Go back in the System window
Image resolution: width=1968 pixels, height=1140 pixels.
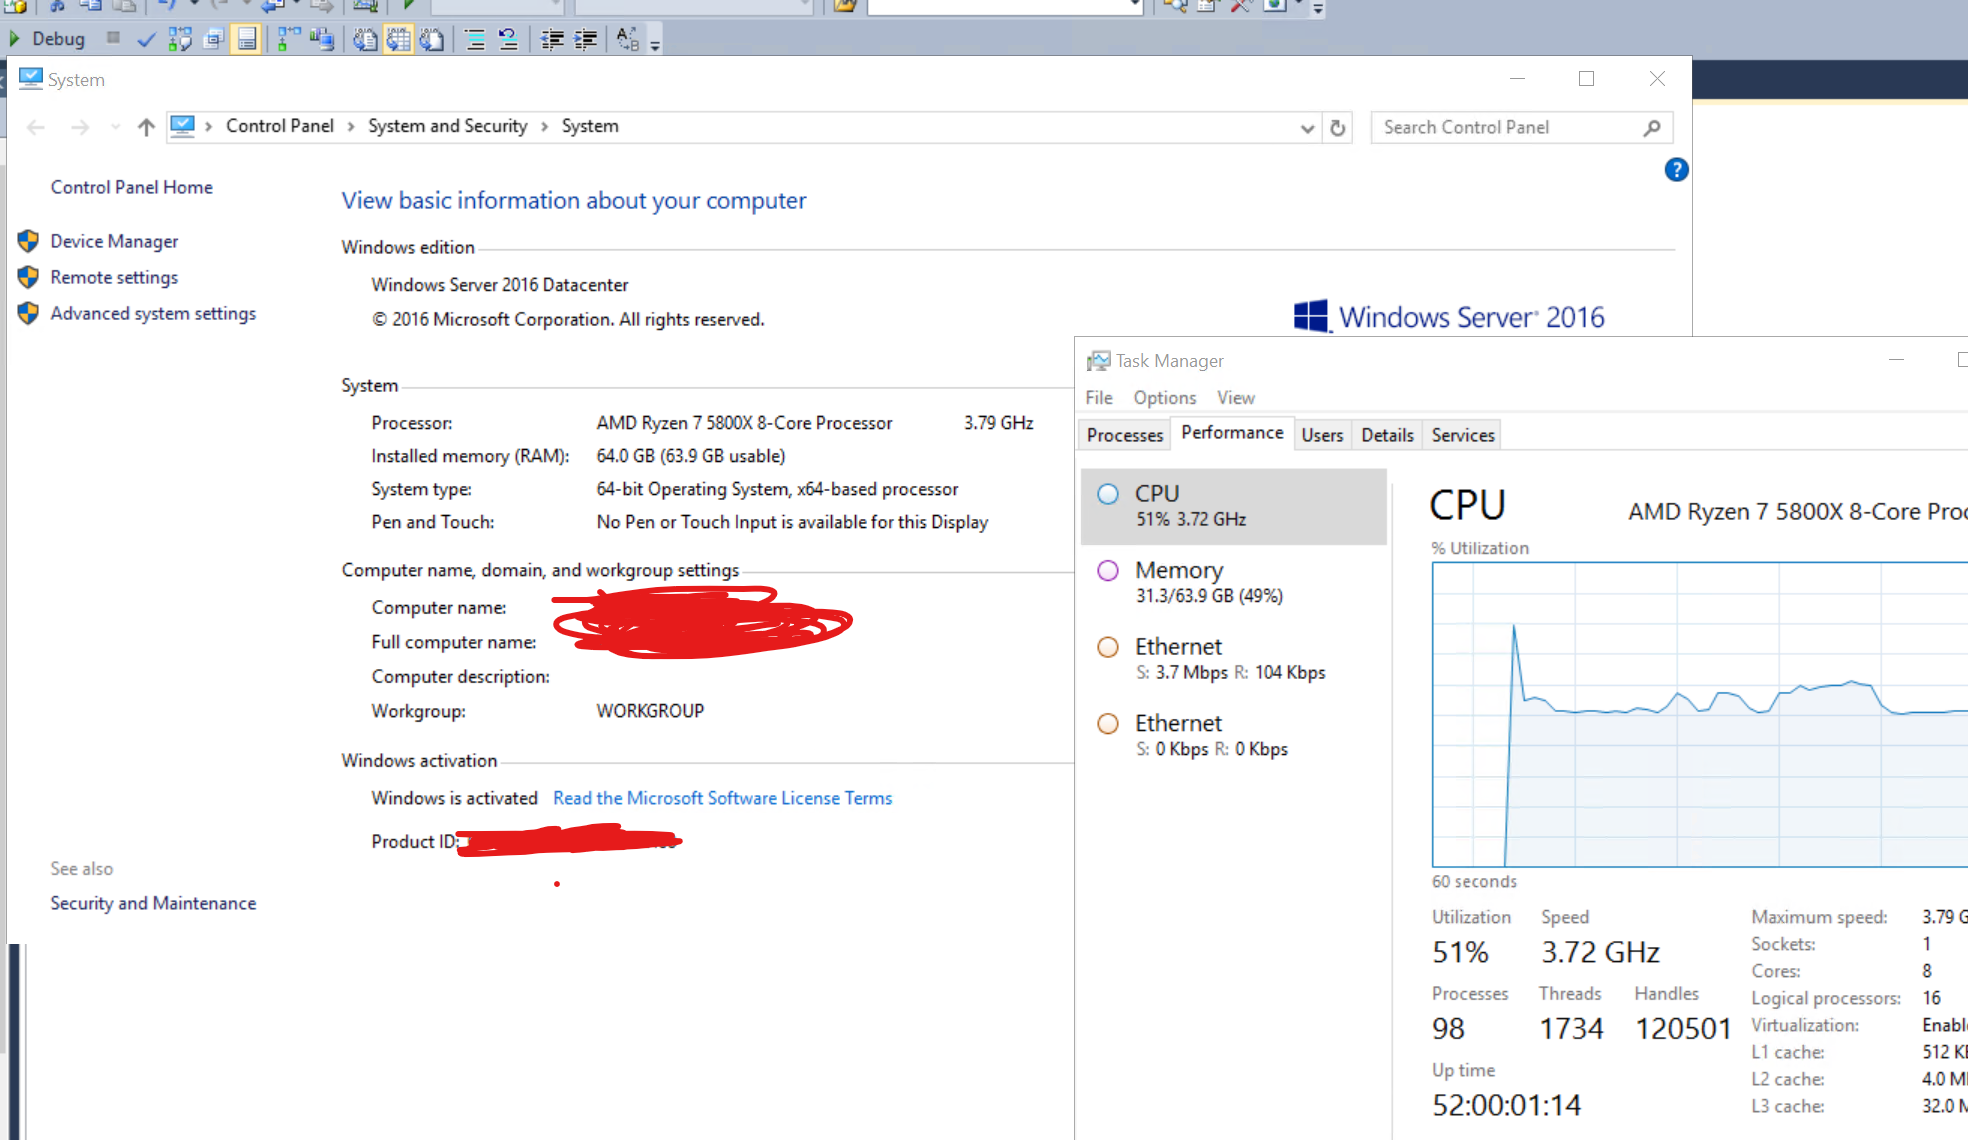click(x=36, y=127)
